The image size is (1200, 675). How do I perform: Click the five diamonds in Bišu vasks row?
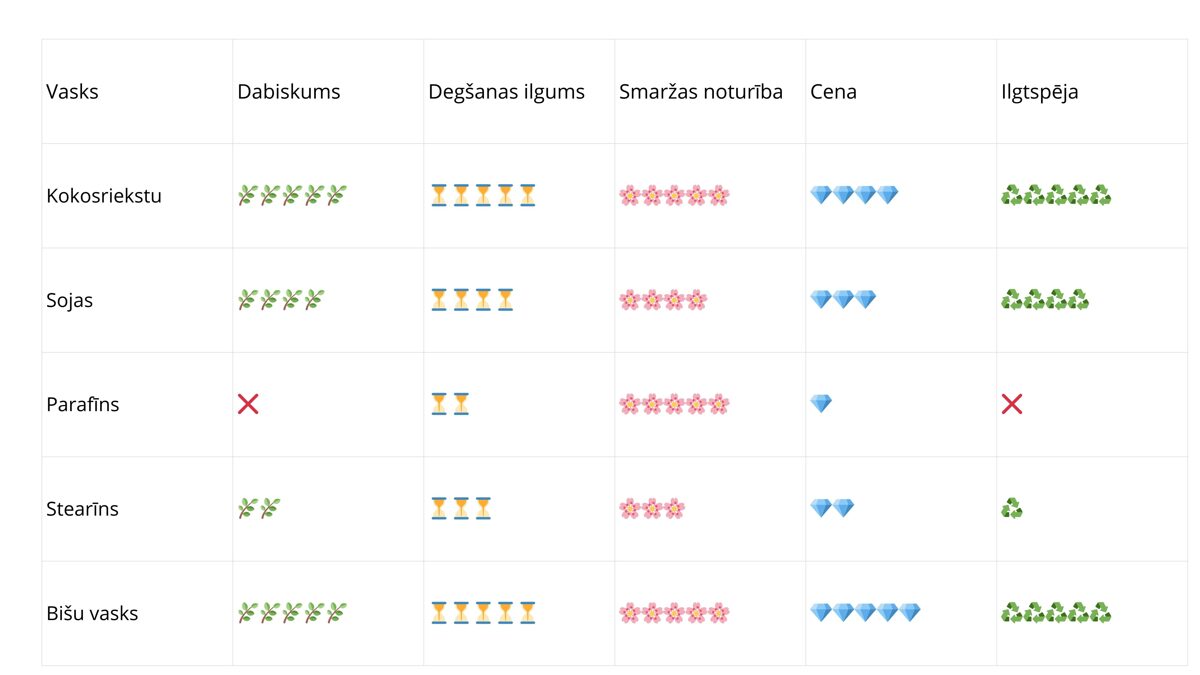tap(865, 613)
